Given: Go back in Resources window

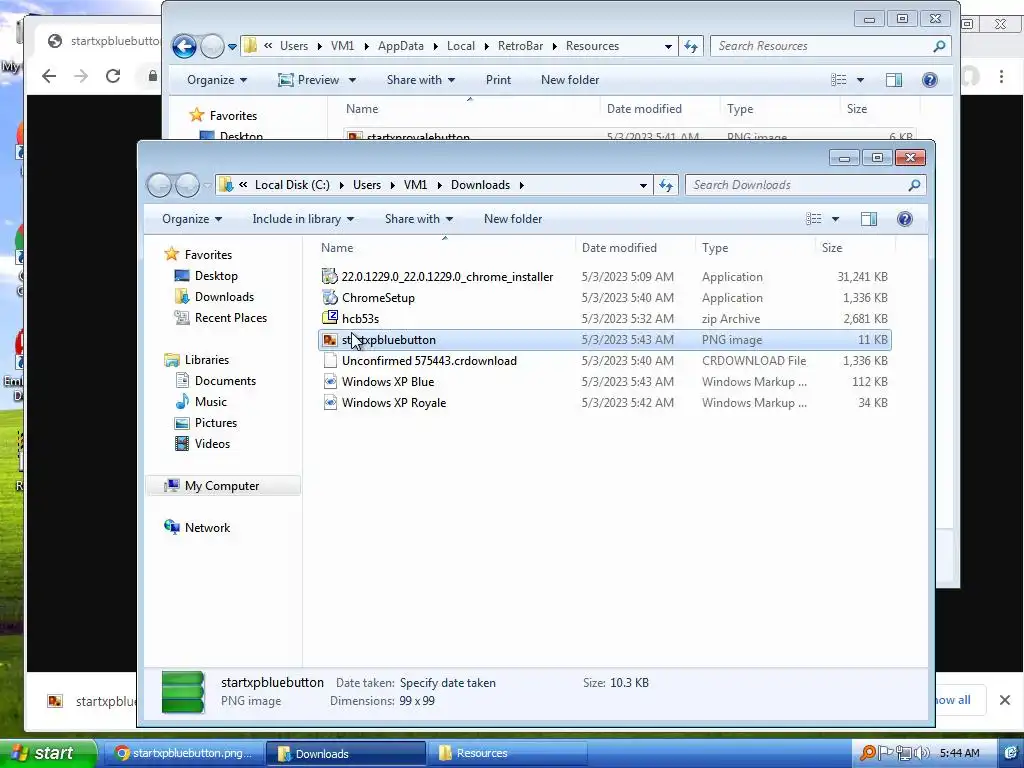Looking at the screenshot, I should [184, 46].
